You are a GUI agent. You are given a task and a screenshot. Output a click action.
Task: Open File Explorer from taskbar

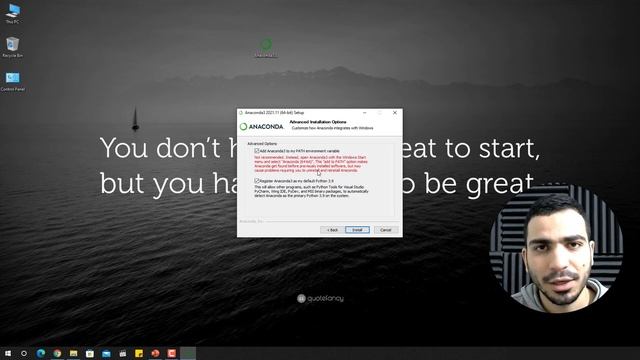[73, 353]
